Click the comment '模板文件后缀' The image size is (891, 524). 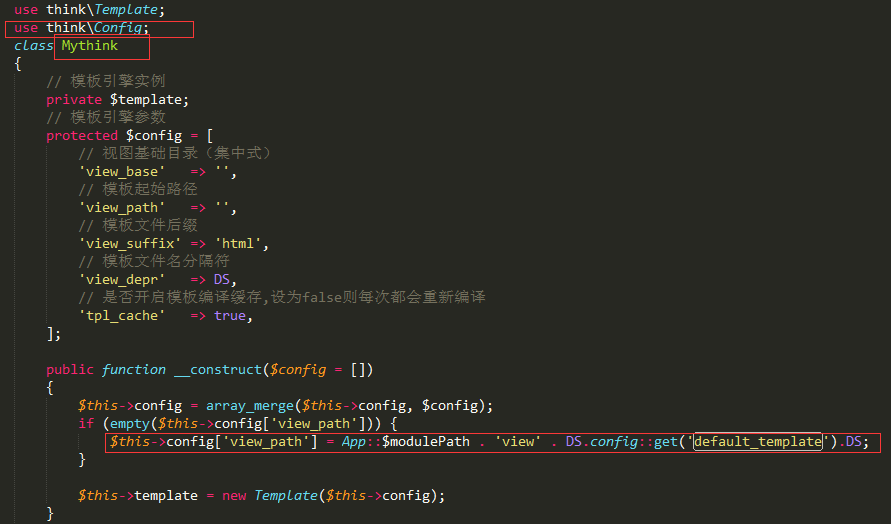138,225
